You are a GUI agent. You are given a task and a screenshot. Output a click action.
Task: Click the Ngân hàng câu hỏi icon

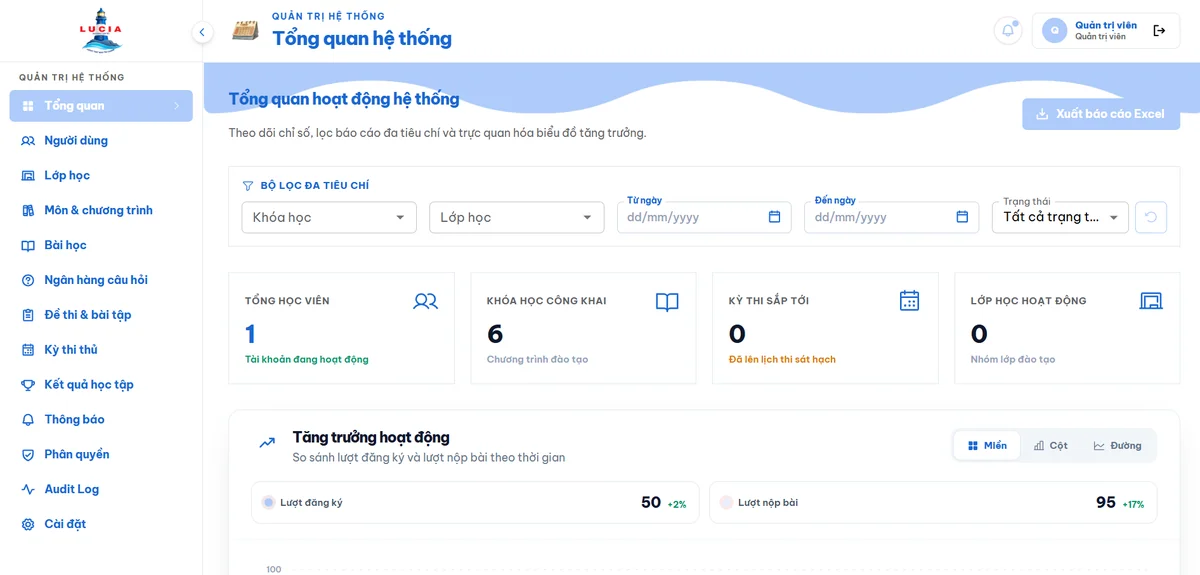pos(28,280)
